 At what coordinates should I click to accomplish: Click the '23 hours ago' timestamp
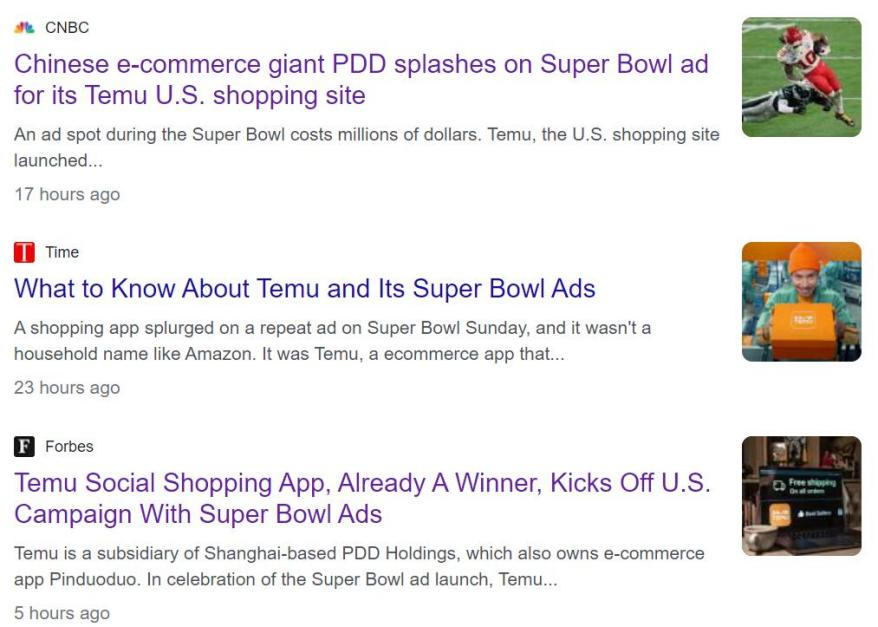point(67,388)
